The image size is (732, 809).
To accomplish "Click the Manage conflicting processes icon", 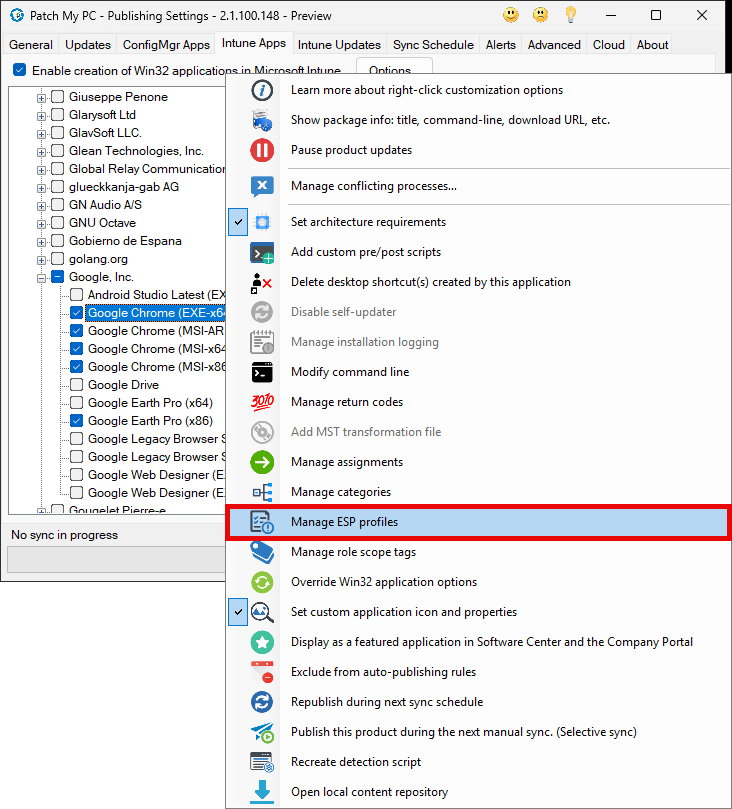I will [262, 186].
